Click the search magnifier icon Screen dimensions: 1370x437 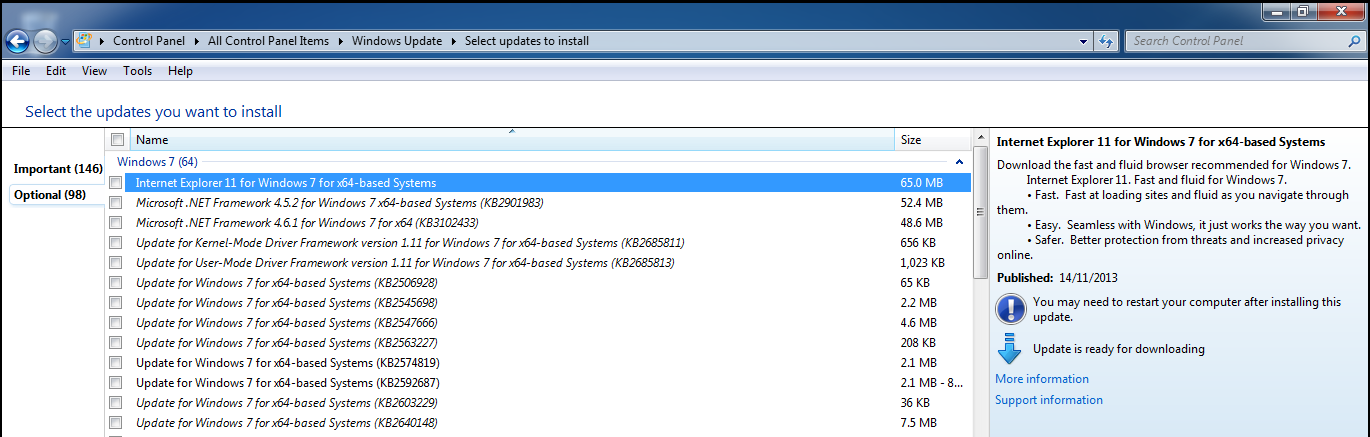[1354, 41]
